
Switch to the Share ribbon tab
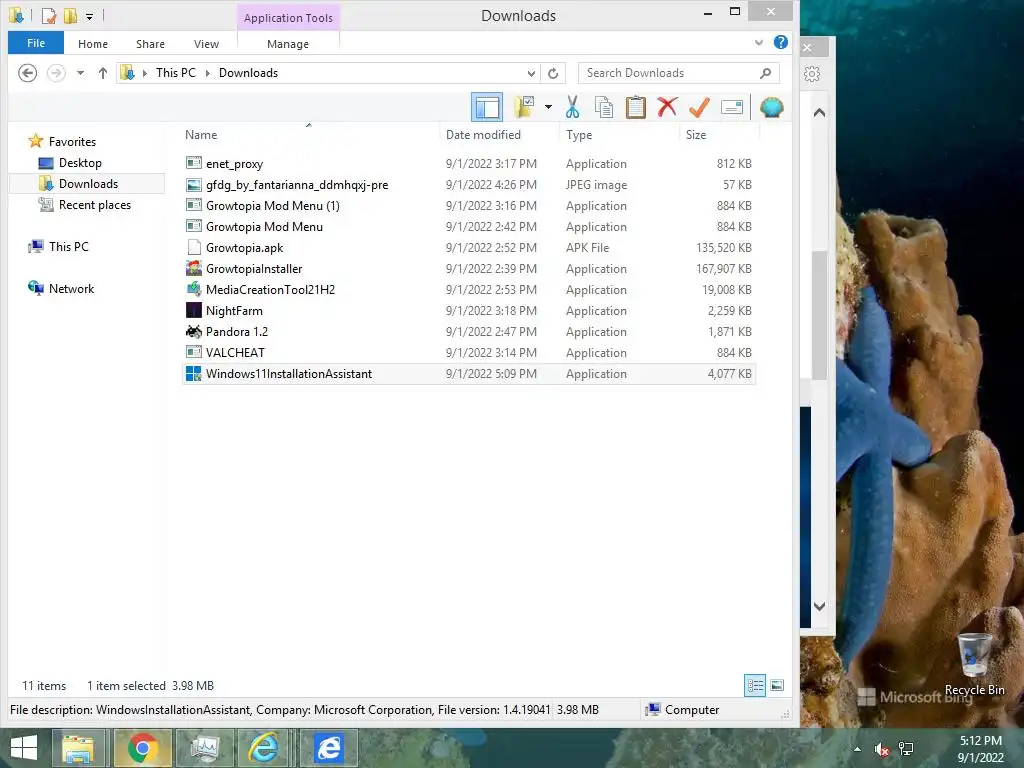coord(150,44)
